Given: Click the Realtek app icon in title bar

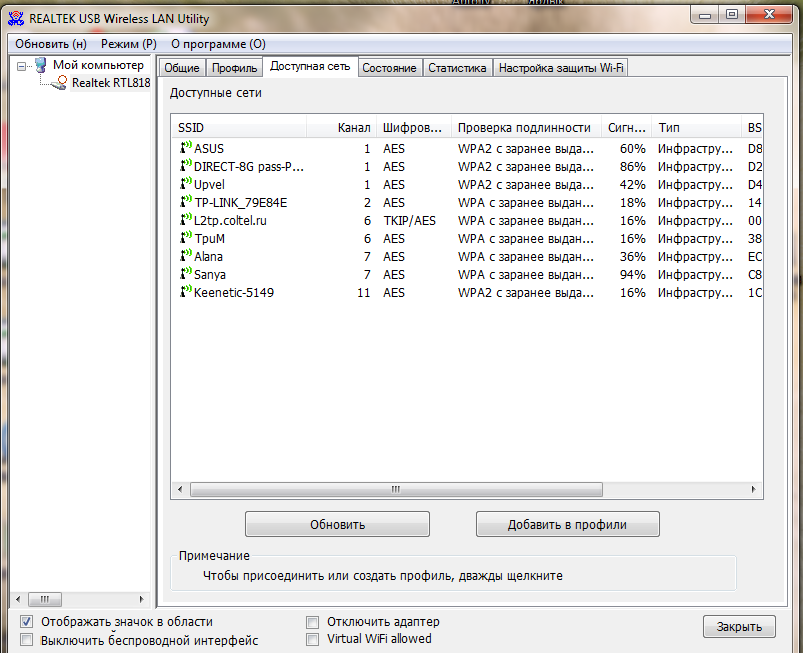Looking at the screenshot, I should click(16, 18).
